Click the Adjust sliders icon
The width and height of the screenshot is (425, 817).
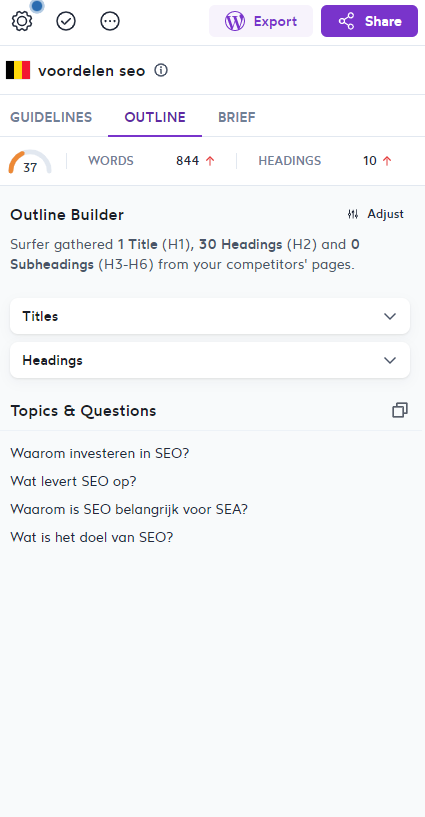(353, 214)
